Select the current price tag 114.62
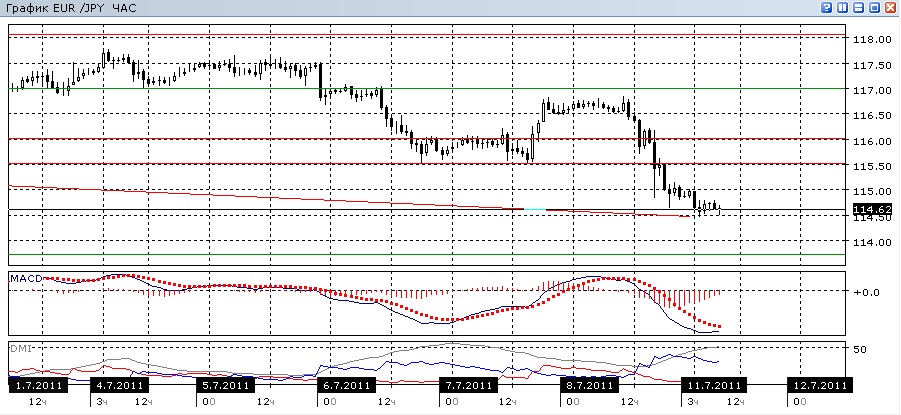This screenshot has height=415, width=901. (872, 209)
